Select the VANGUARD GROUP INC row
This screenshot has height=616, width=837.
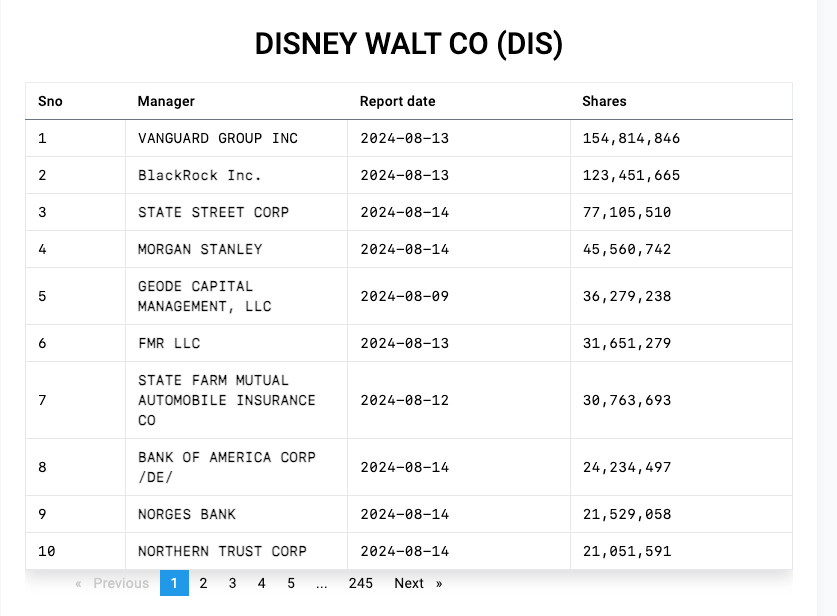218,138
